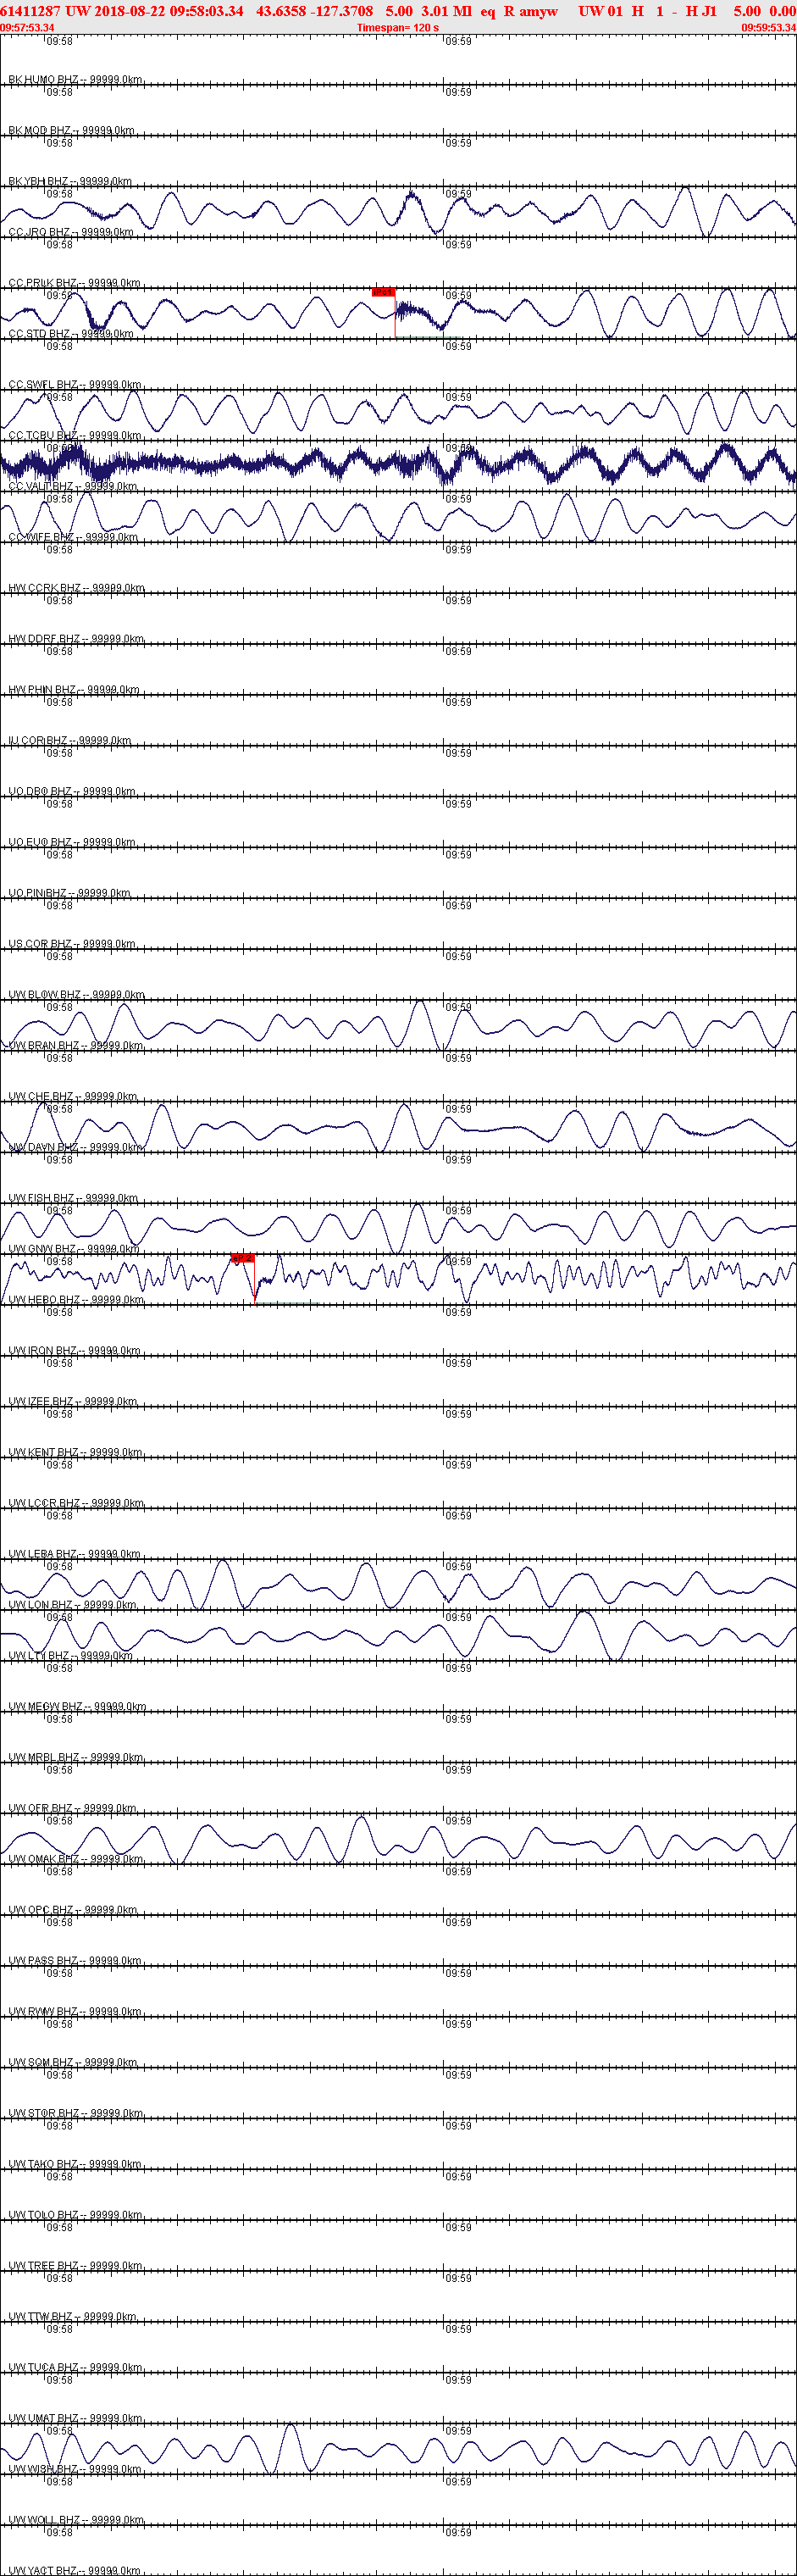Click end time 09:59:53.34 in the header

coord(768,28)
